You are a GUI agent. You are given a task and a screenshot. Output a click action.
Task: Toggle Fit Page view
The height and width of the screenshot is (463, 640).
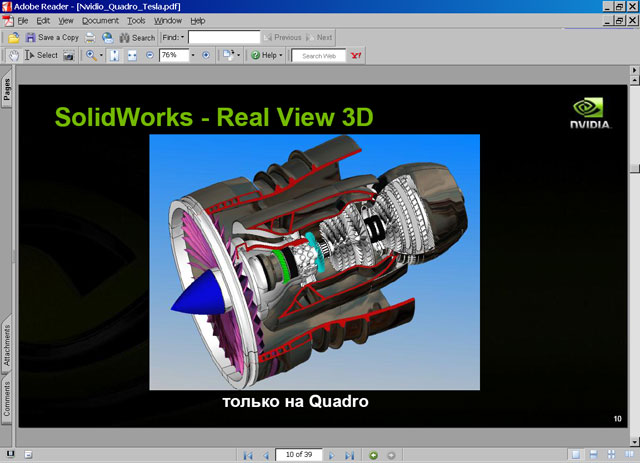[x=114, y=56]
